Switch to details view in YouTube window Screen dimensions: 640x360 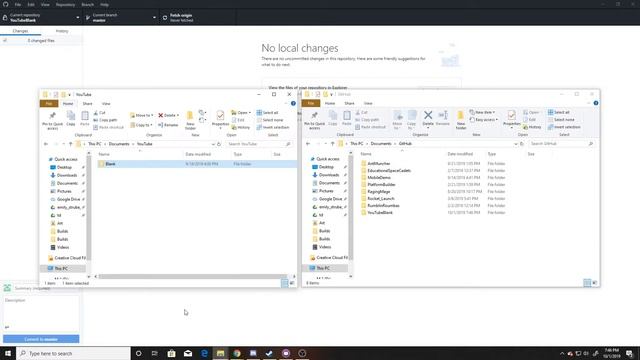pyautogui.click(x=284, y=283)
